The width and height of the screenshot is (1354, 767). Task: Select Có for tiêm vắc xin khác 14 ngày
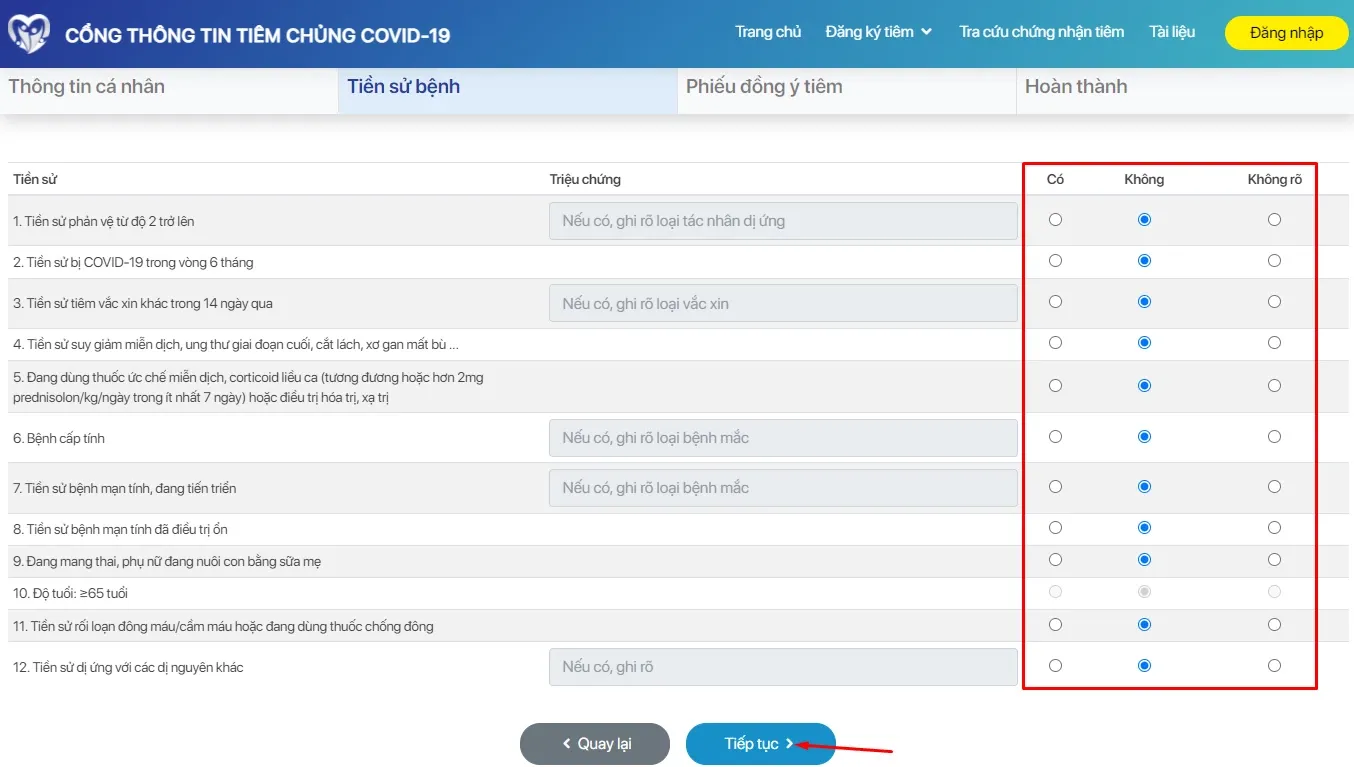(x=1055, y=302)
